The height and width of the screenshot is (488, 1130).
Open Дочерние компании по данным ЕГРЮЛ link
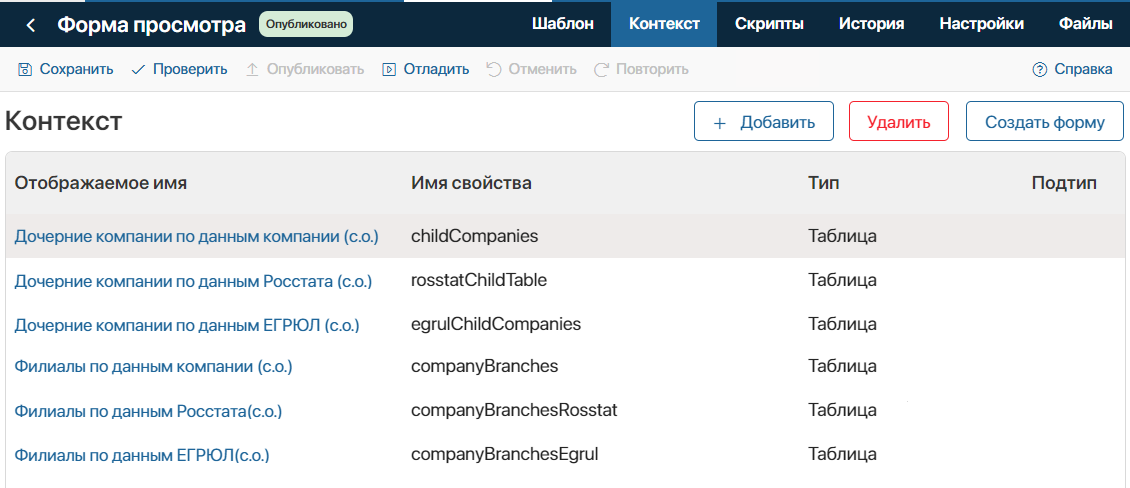tap(187, 325)
